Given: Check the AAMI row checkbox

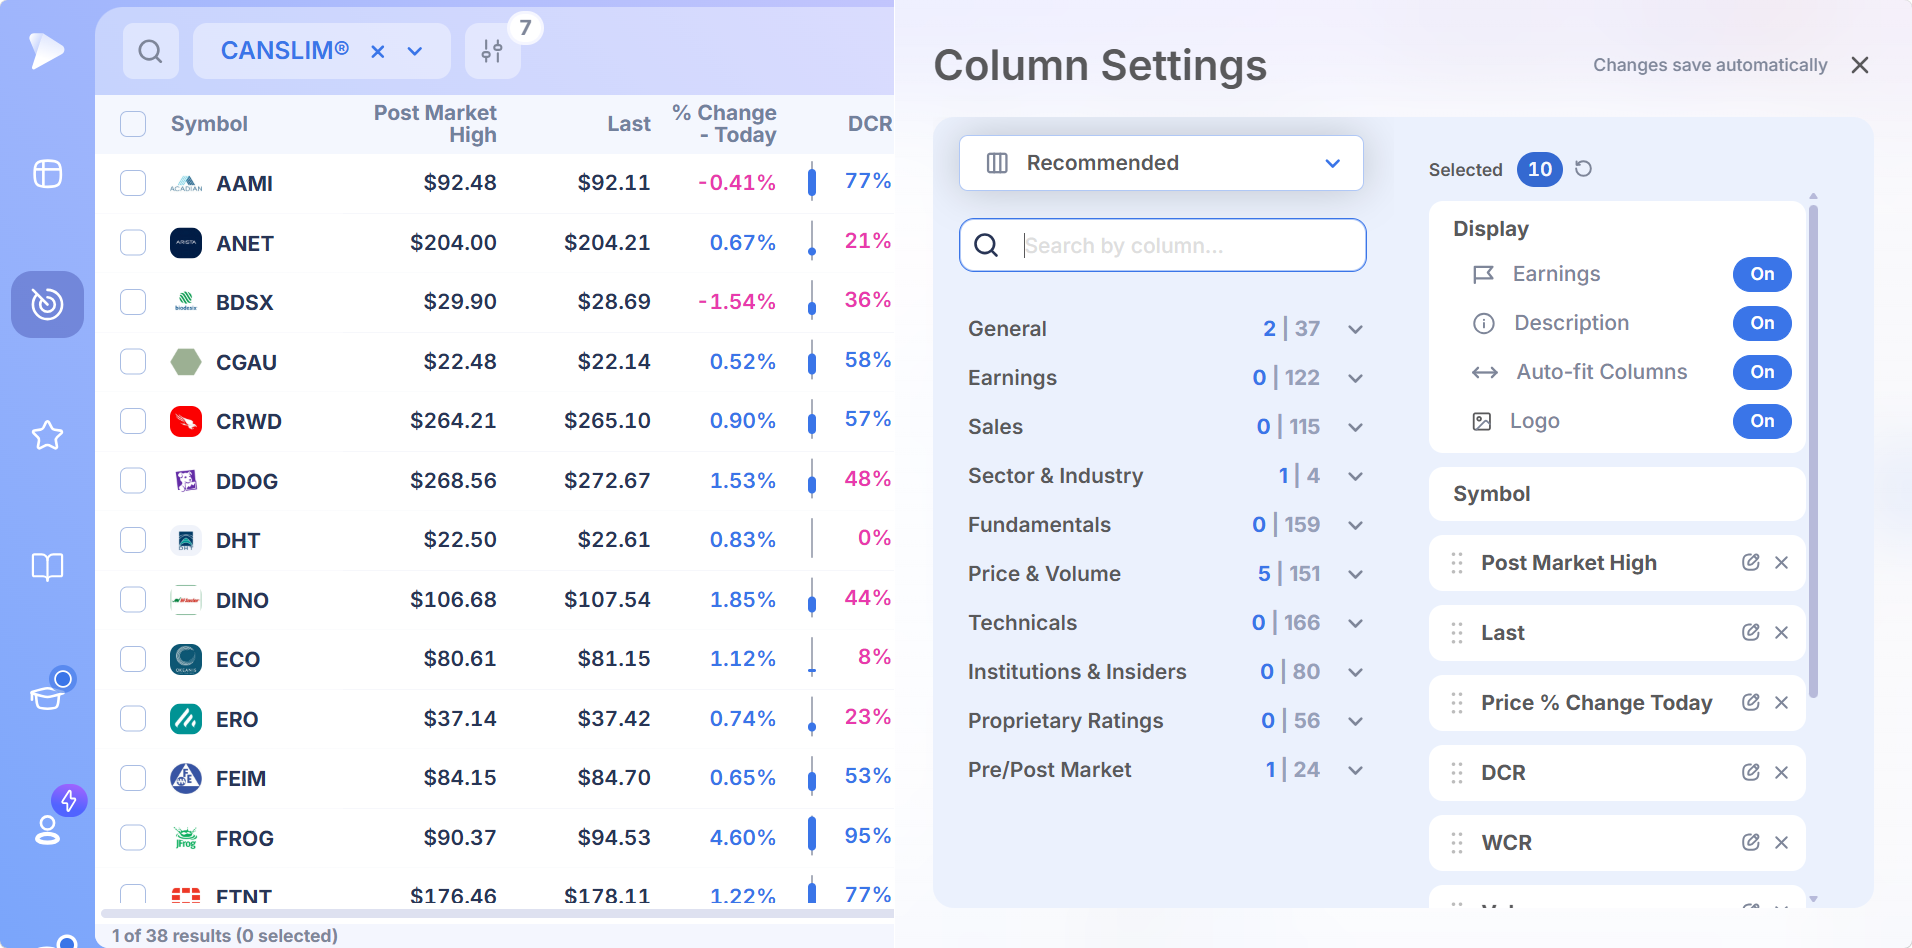Looking at the screenshot, I should [133, 183].
